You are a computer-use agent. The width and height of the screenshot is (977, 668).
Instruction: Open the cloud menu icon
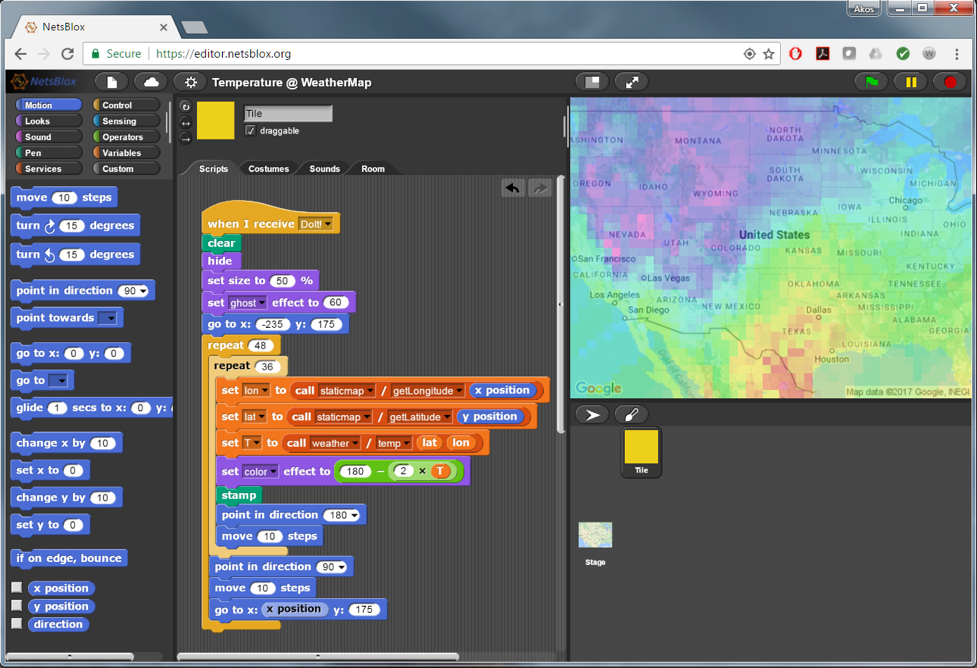[x=151, y=82]
